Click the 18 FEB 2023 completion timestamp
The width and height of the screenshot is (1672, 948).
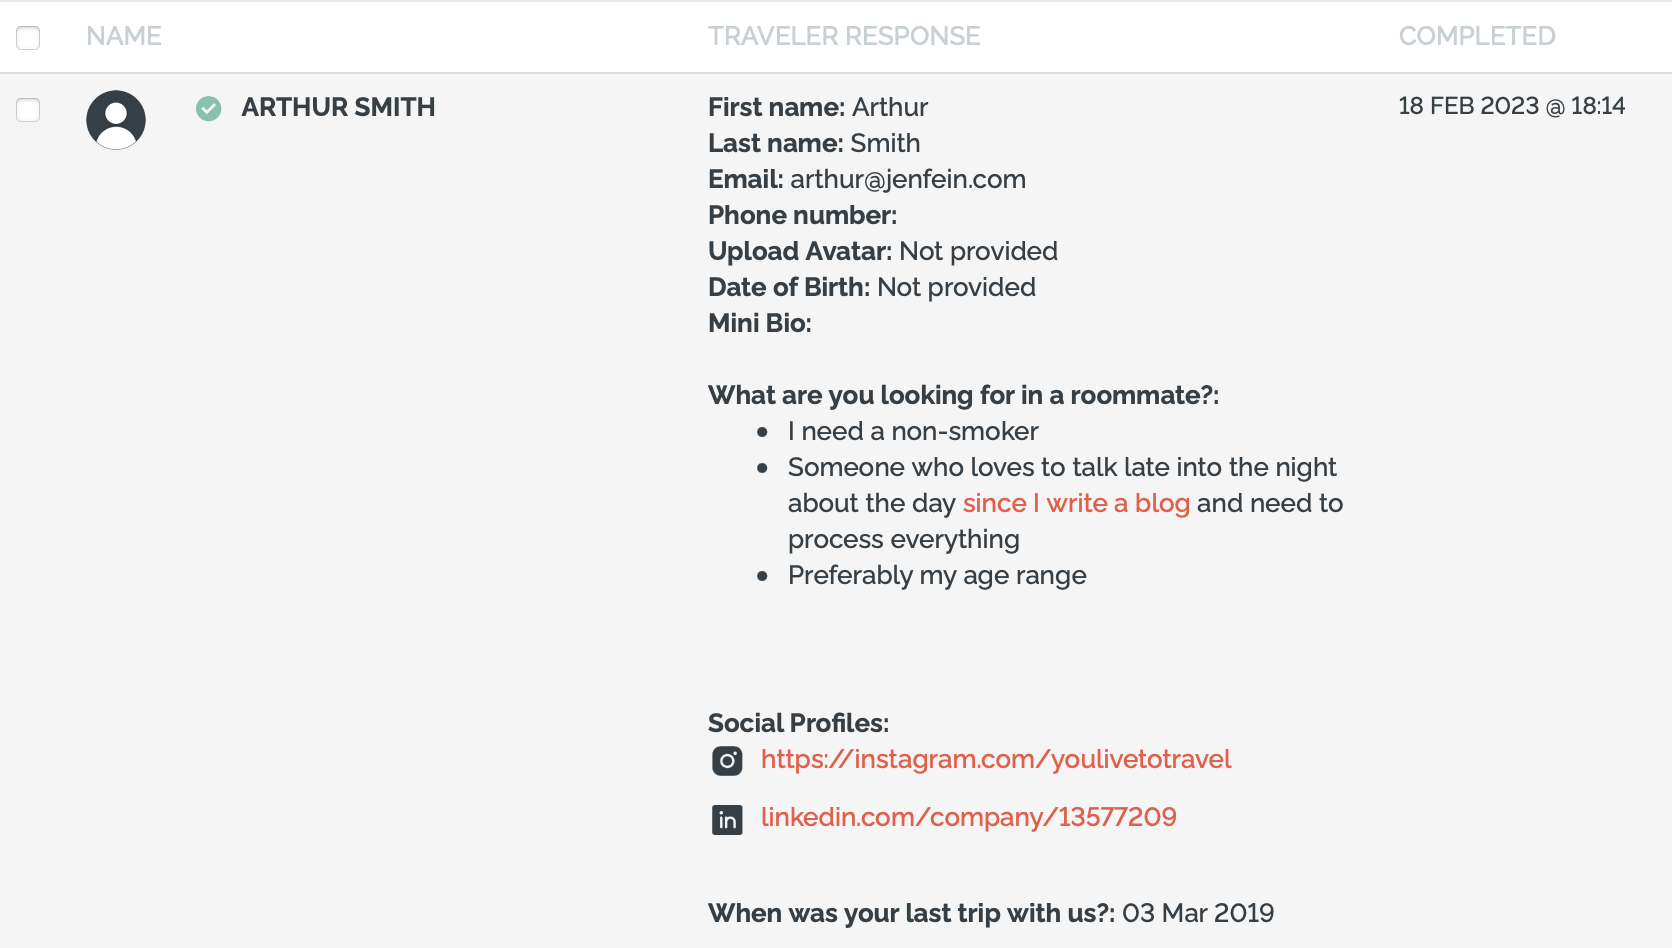point(1512,106)
